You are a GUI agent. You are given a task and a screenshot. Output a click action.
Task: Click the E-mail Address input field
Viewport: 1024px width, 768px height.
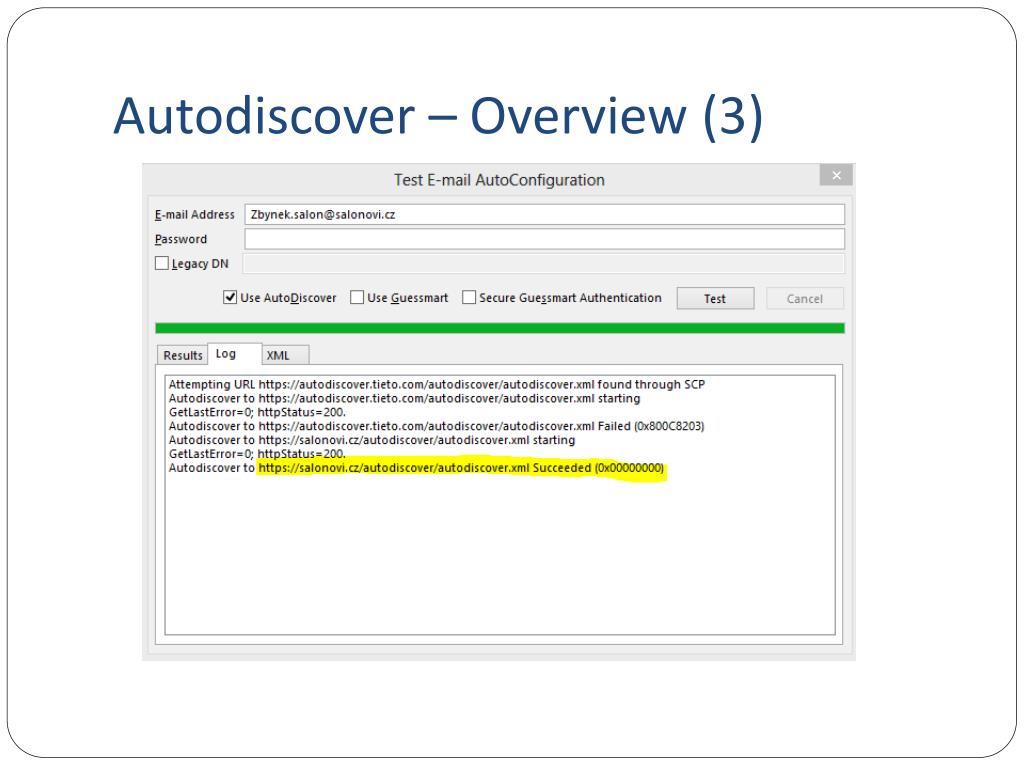[544, 214]
